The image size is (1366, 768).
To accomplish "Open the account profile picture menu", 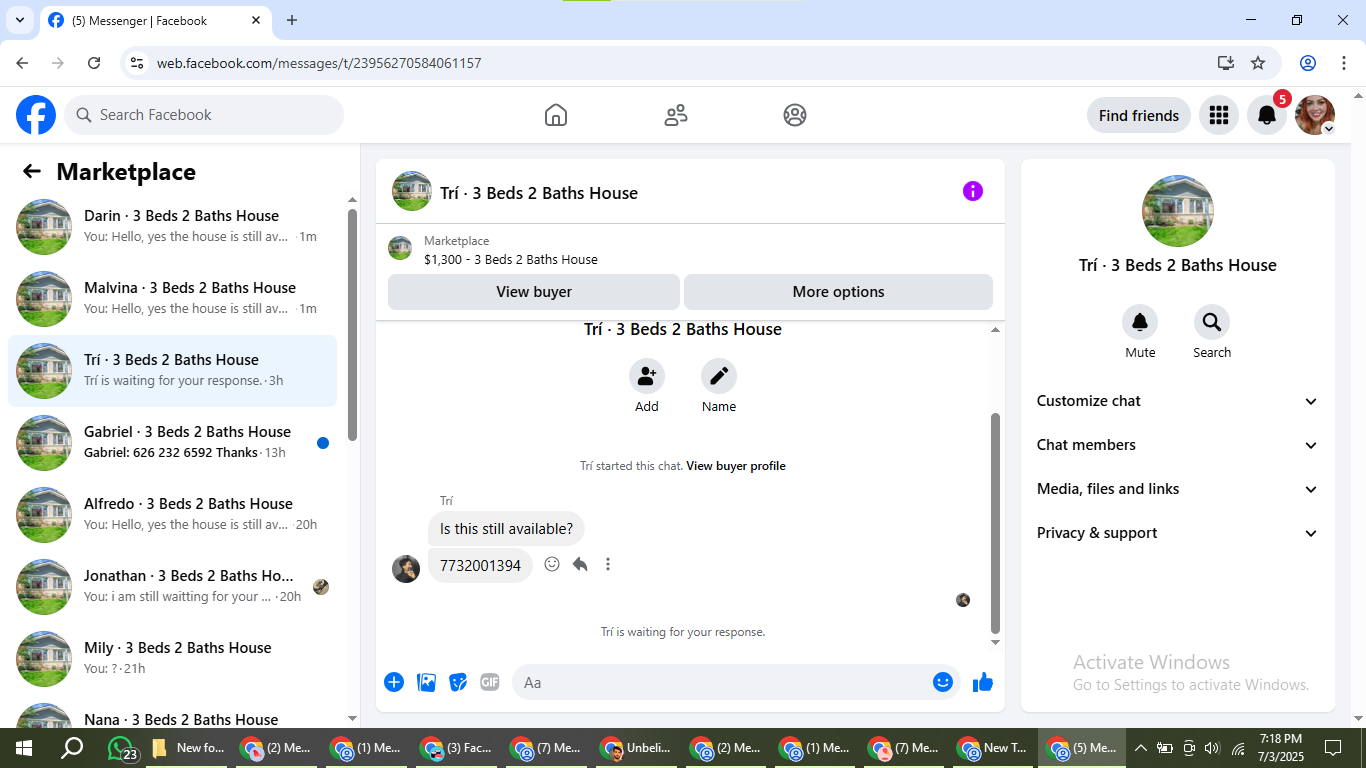I will click(x=1315, y=115).
